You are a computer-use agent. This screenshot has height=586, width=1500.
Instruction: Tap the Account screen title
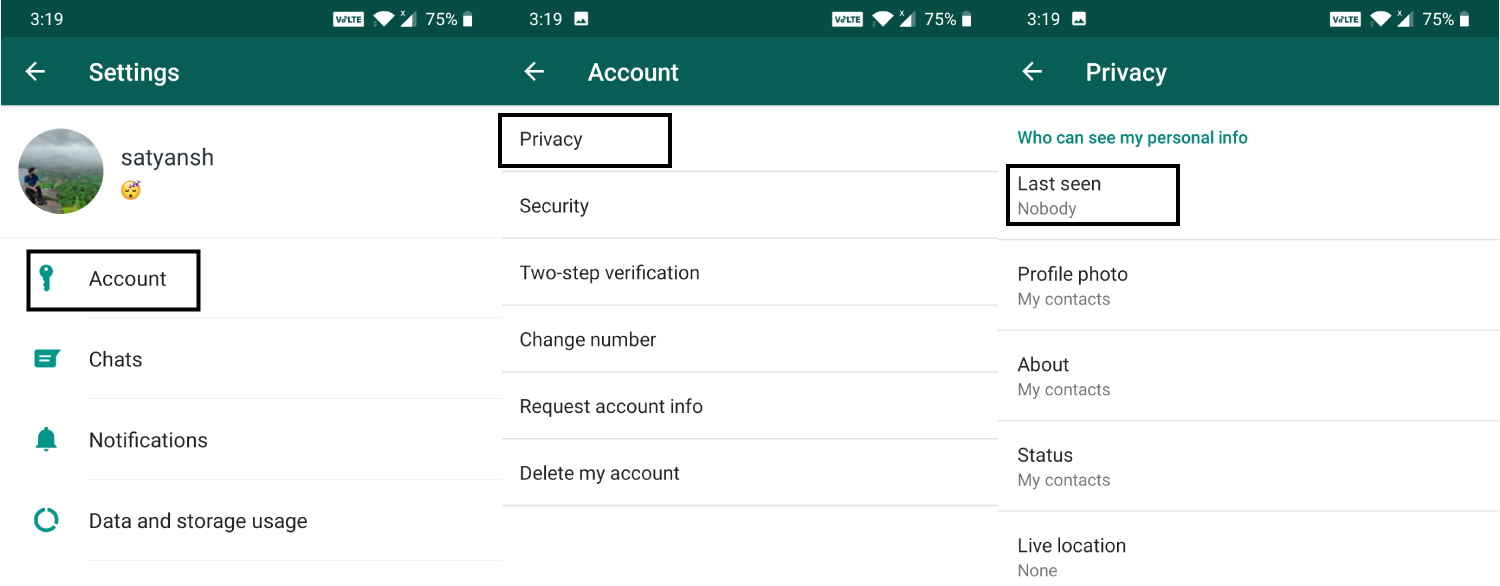click(x=633, y=73)
